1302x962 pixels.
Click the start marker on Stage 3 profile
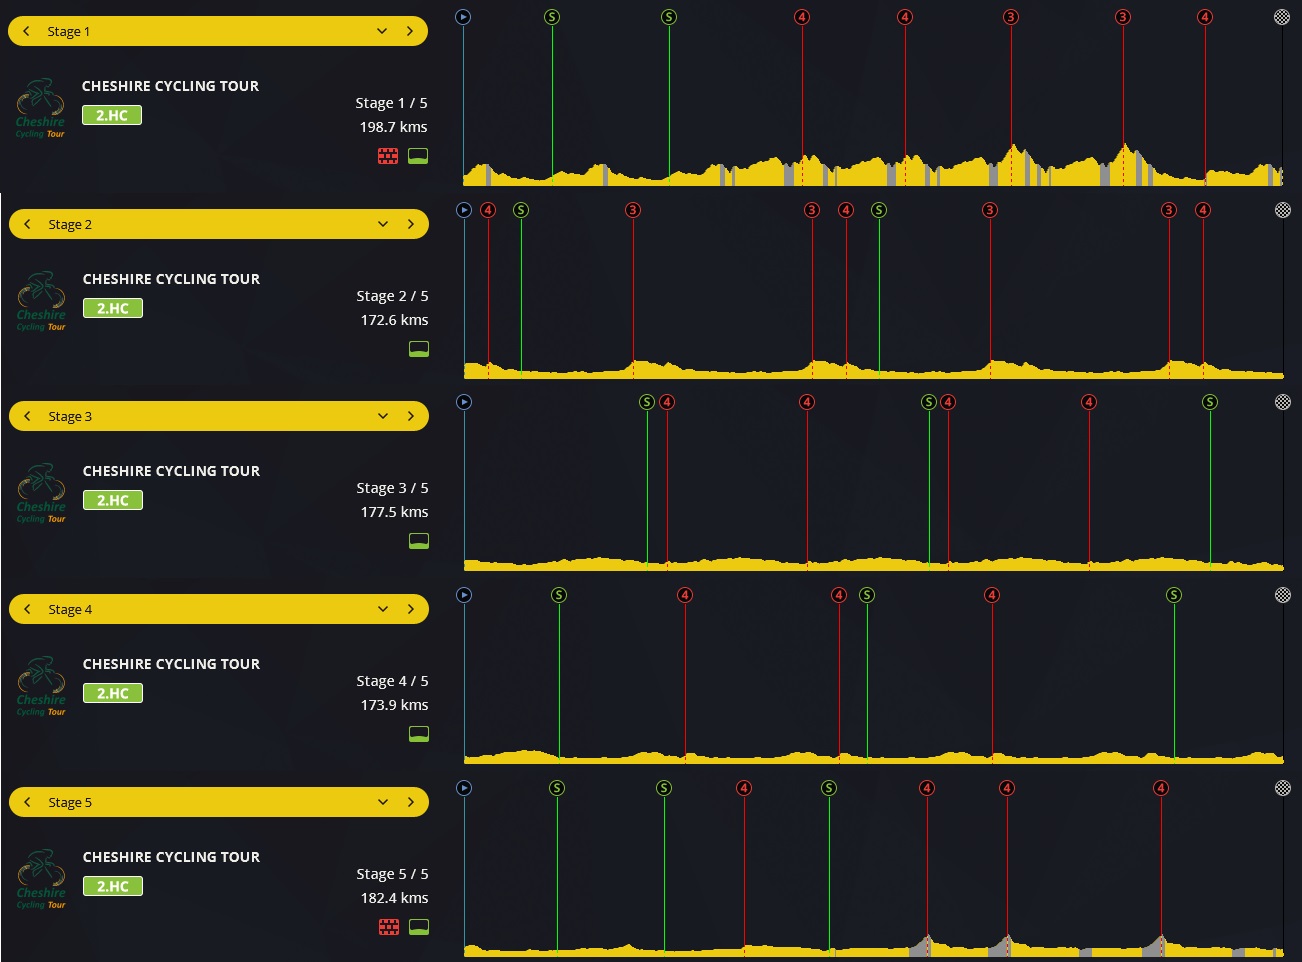pyautogui.click(x=464, y=402)
